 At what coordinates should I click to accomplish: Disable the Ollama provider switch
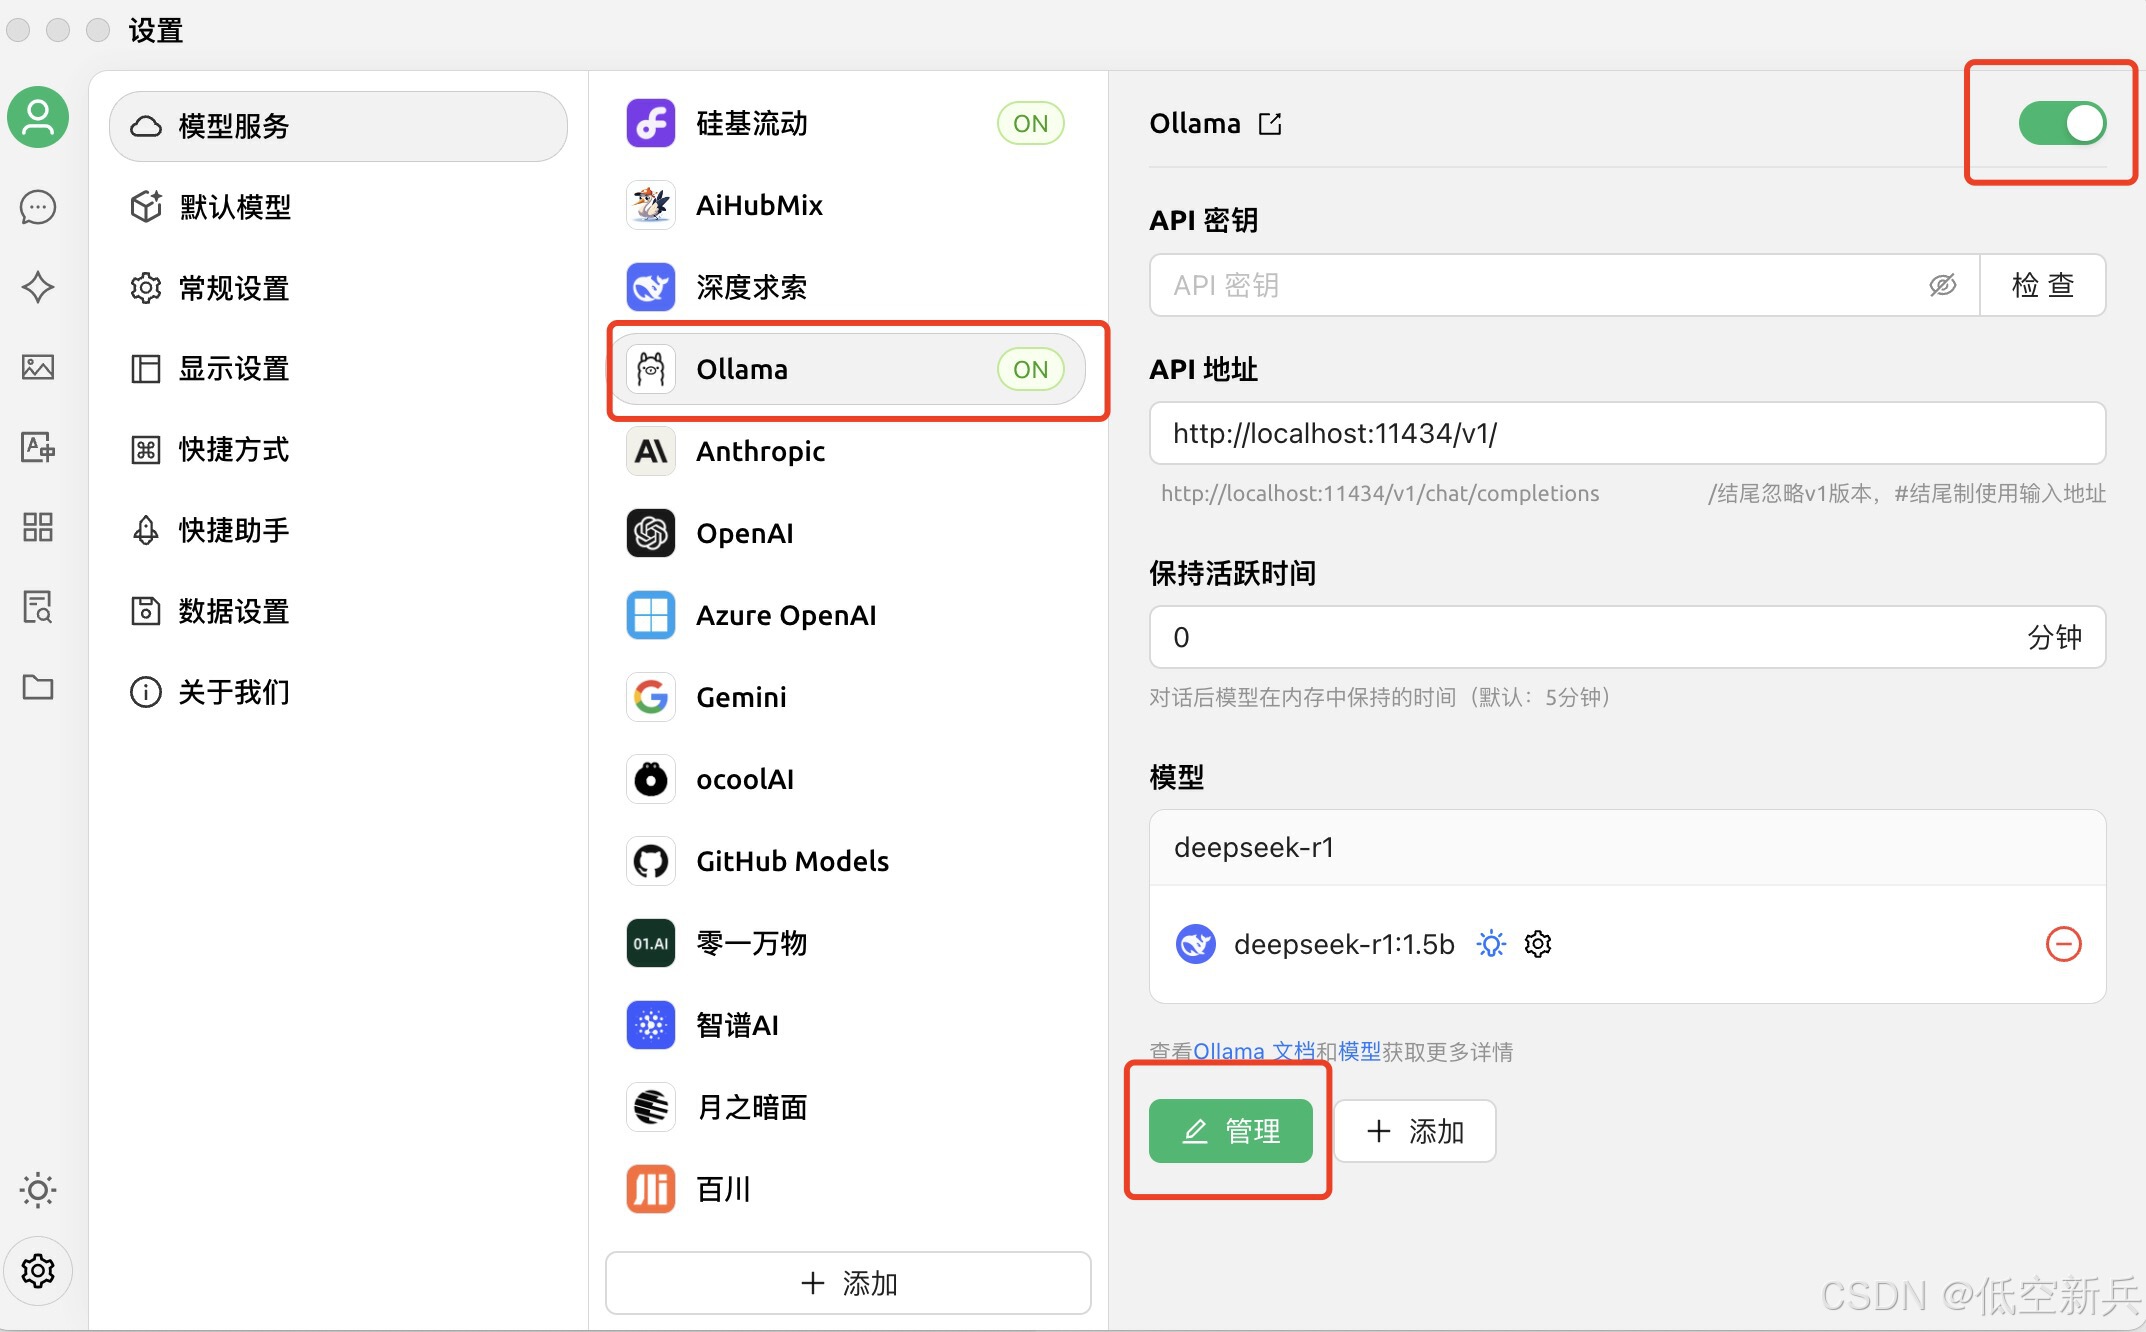[2062, 124]
